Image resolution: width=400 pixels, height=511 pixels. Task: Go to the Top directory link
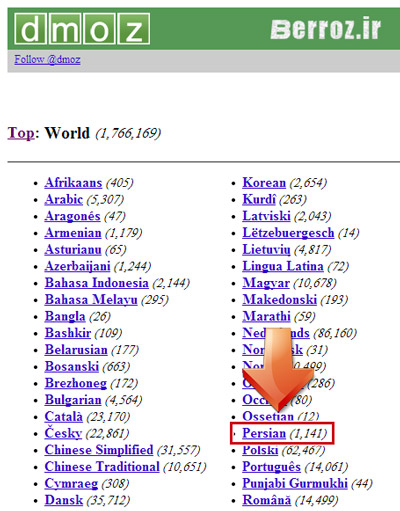[x=21, y=133]
